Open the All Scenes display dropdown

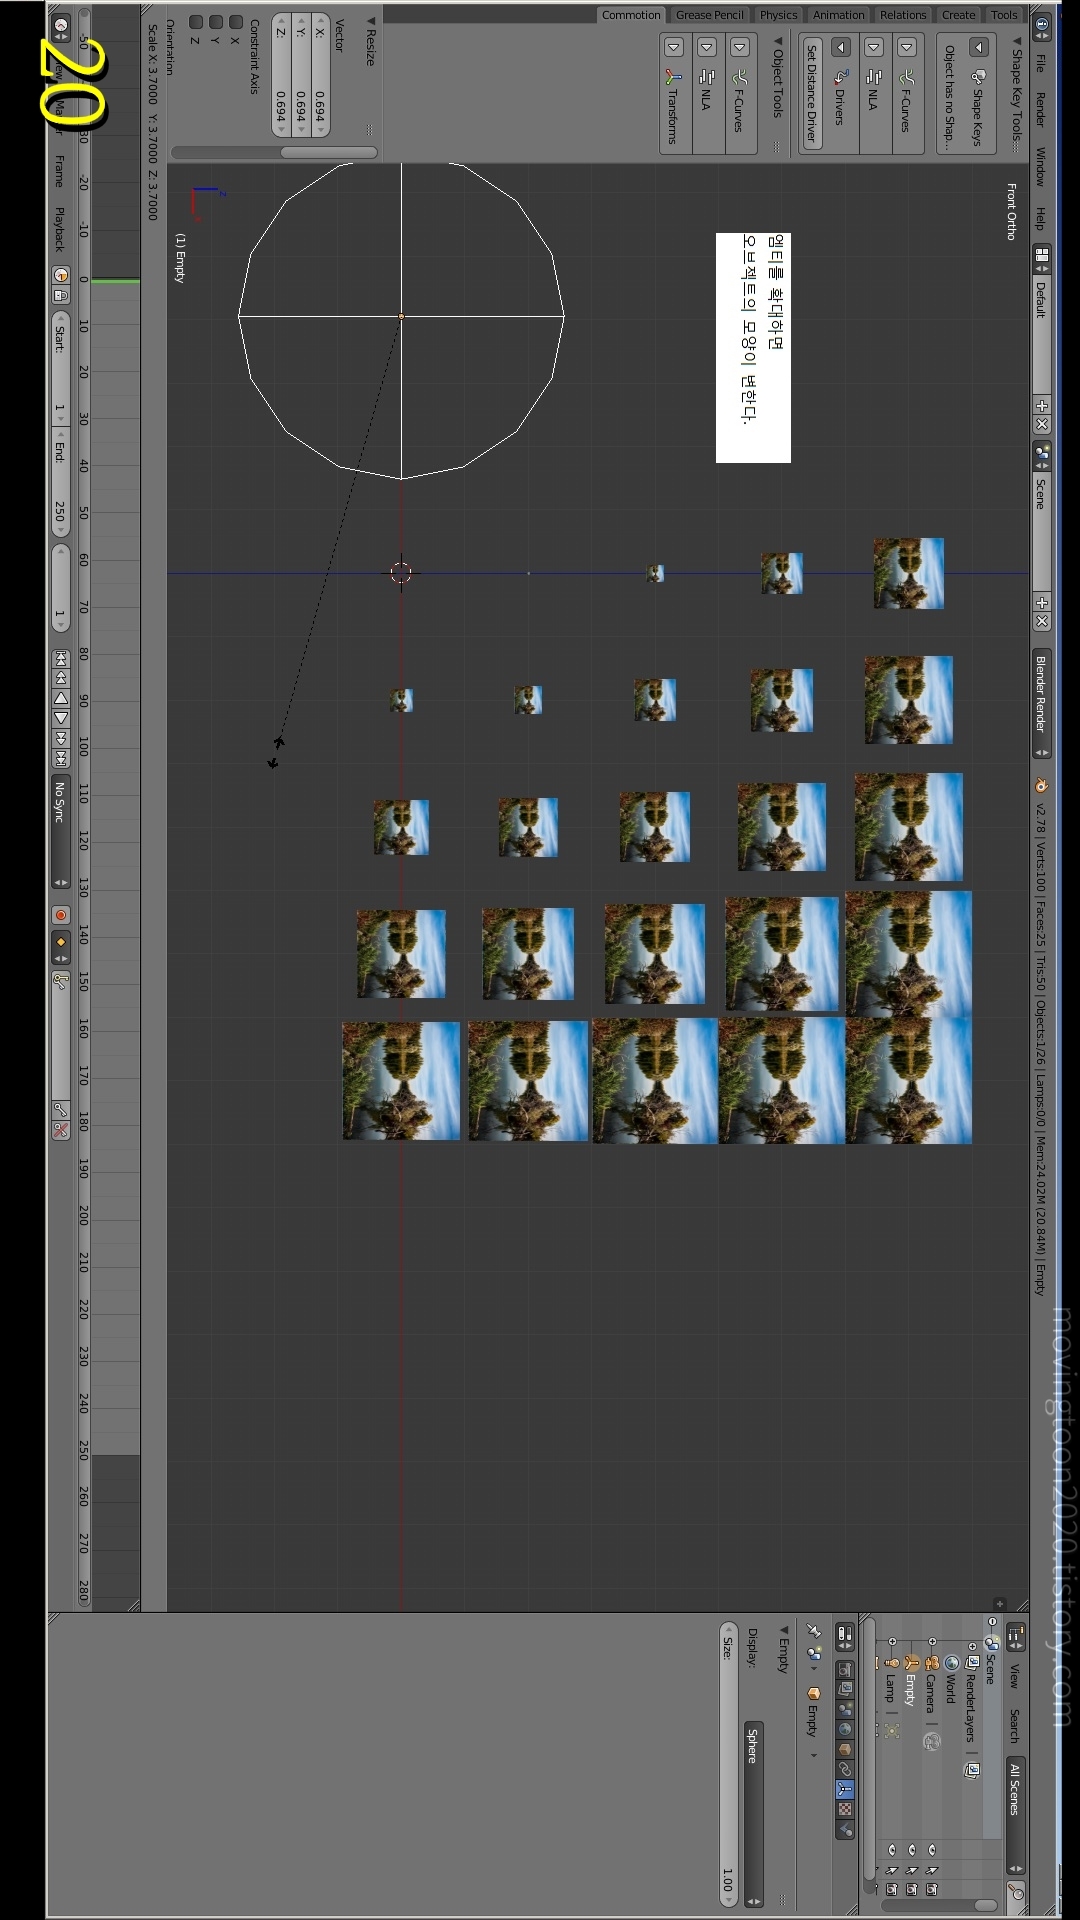point(1016,1816)
